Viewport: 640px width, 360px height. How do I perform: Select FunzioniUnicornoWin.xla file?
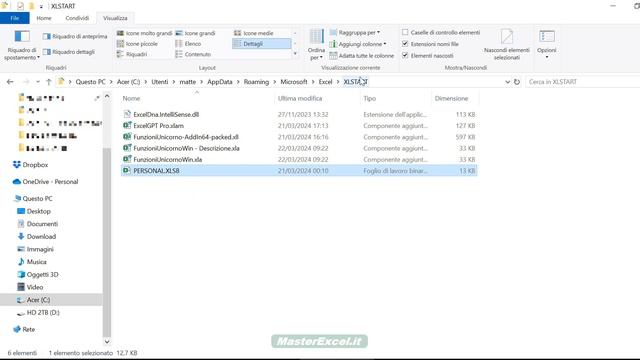167,160
